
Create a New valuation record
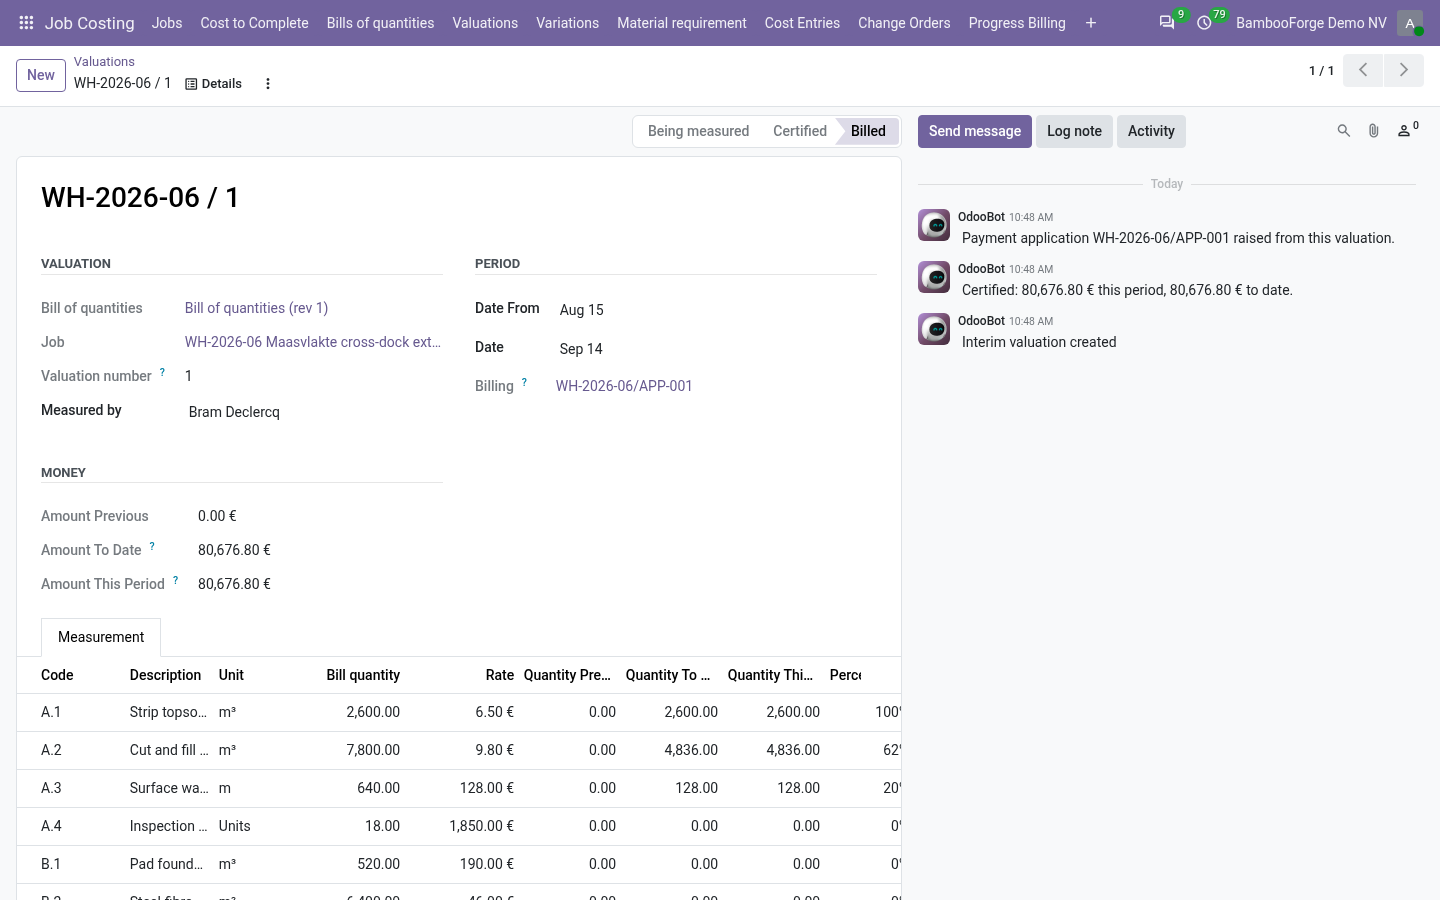pos(41,75)
